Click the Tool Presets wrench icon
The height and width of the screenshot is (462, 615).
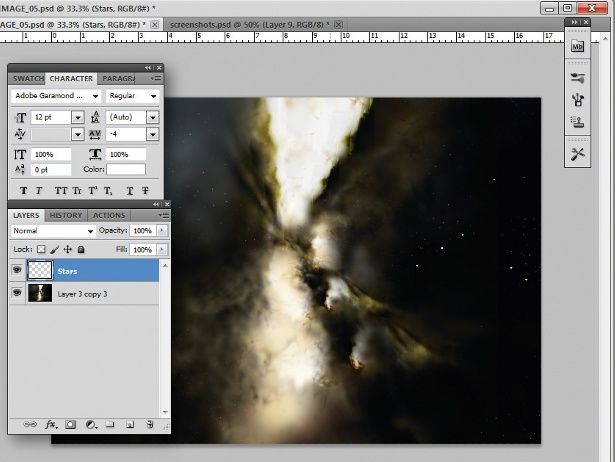[x=577, y=153]
